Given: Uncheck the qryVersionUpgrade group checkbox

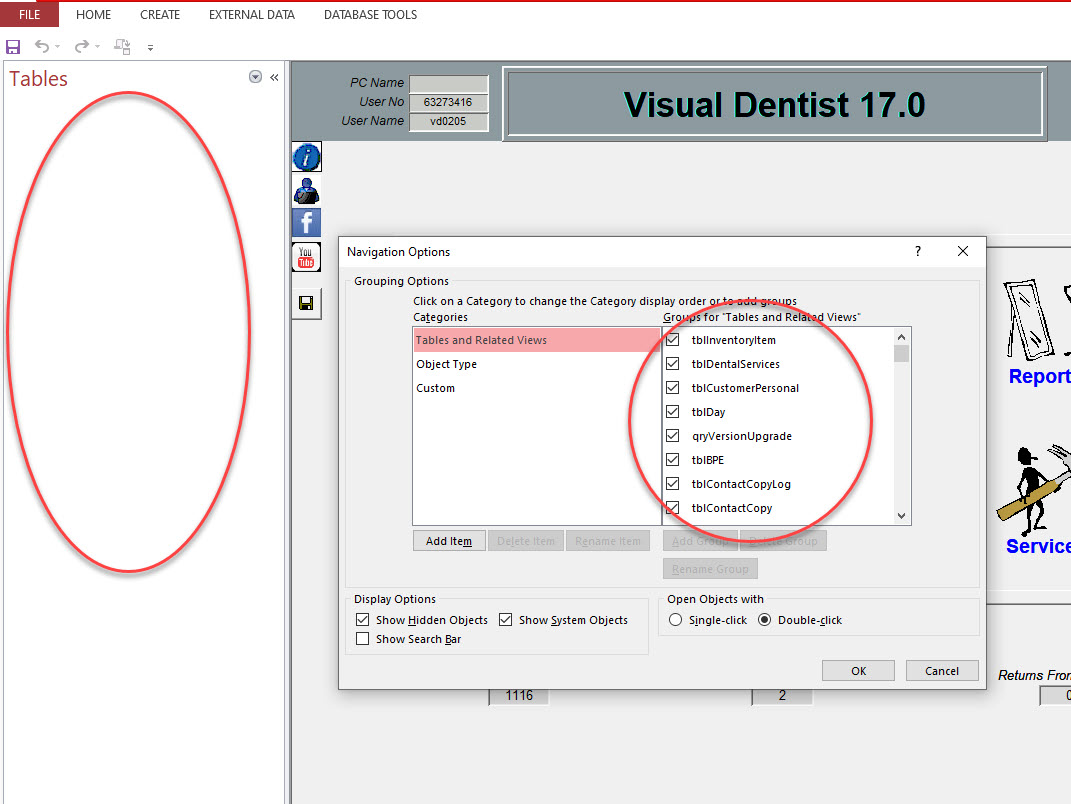Looking at the screenshot, I should click(673, 435).
